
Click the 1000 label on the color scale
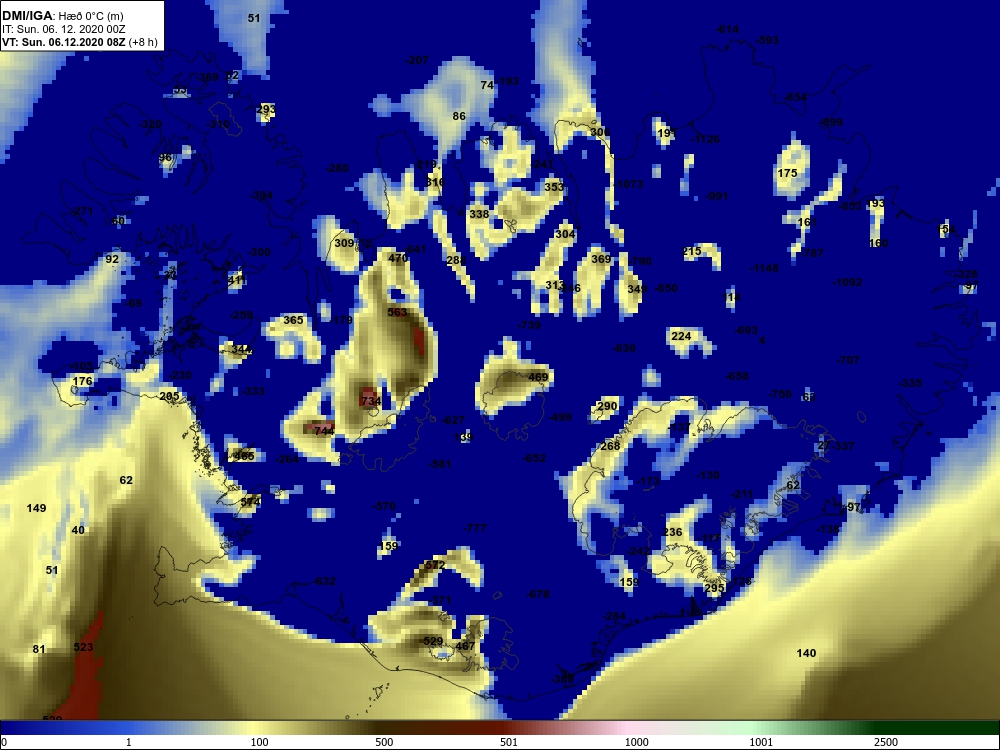point(636,742)
